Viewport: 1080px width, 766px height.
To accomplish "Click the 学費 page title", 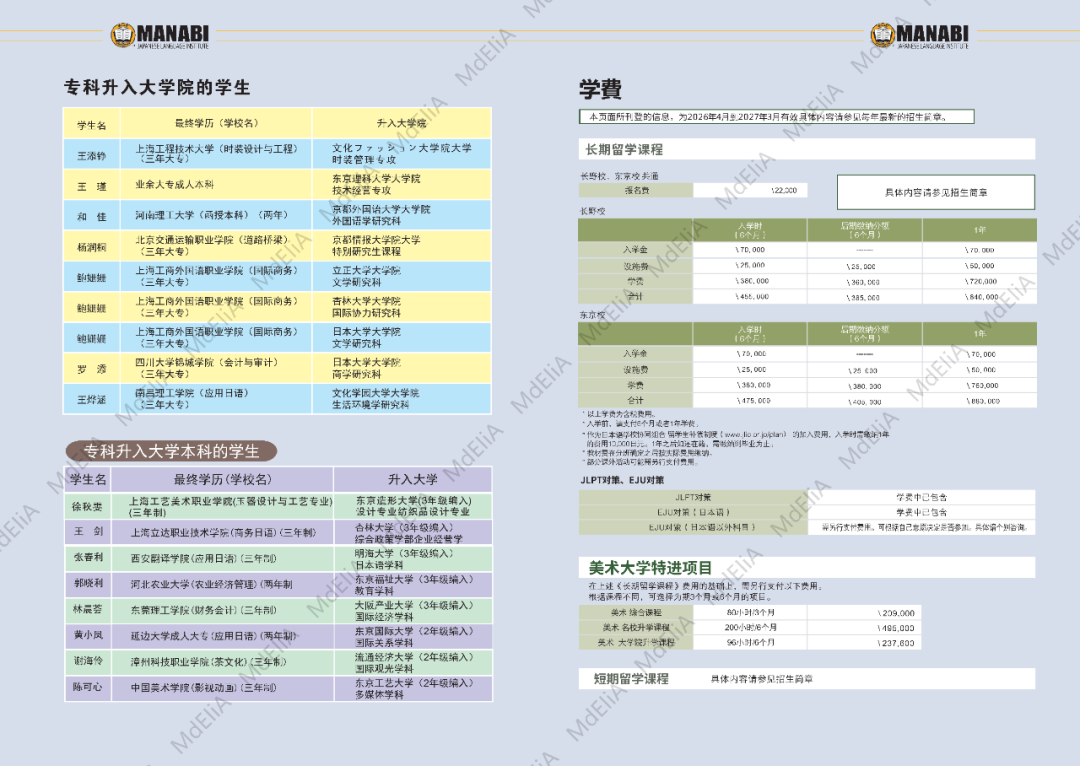I will pos(600,90).
